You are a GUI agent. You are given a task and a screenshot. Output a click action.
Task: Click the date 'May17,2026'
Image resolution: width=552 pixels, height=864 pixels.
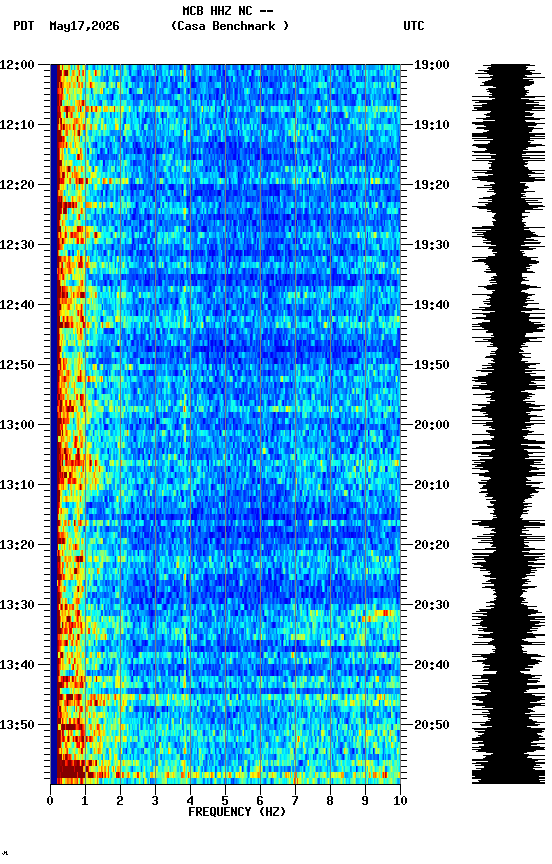pyautogui.click(x=84, y=26)
